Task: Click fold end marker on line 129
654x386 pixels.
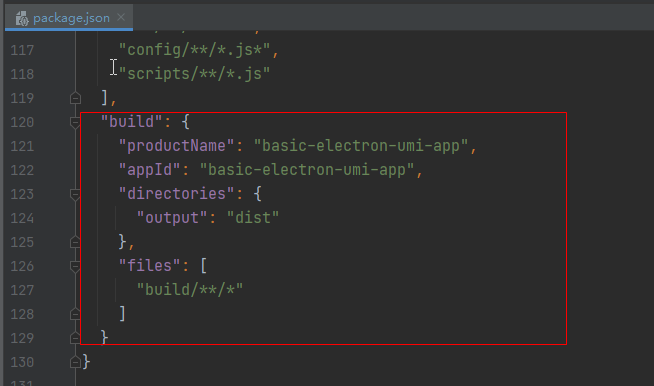Action: [x=75, y=338]
